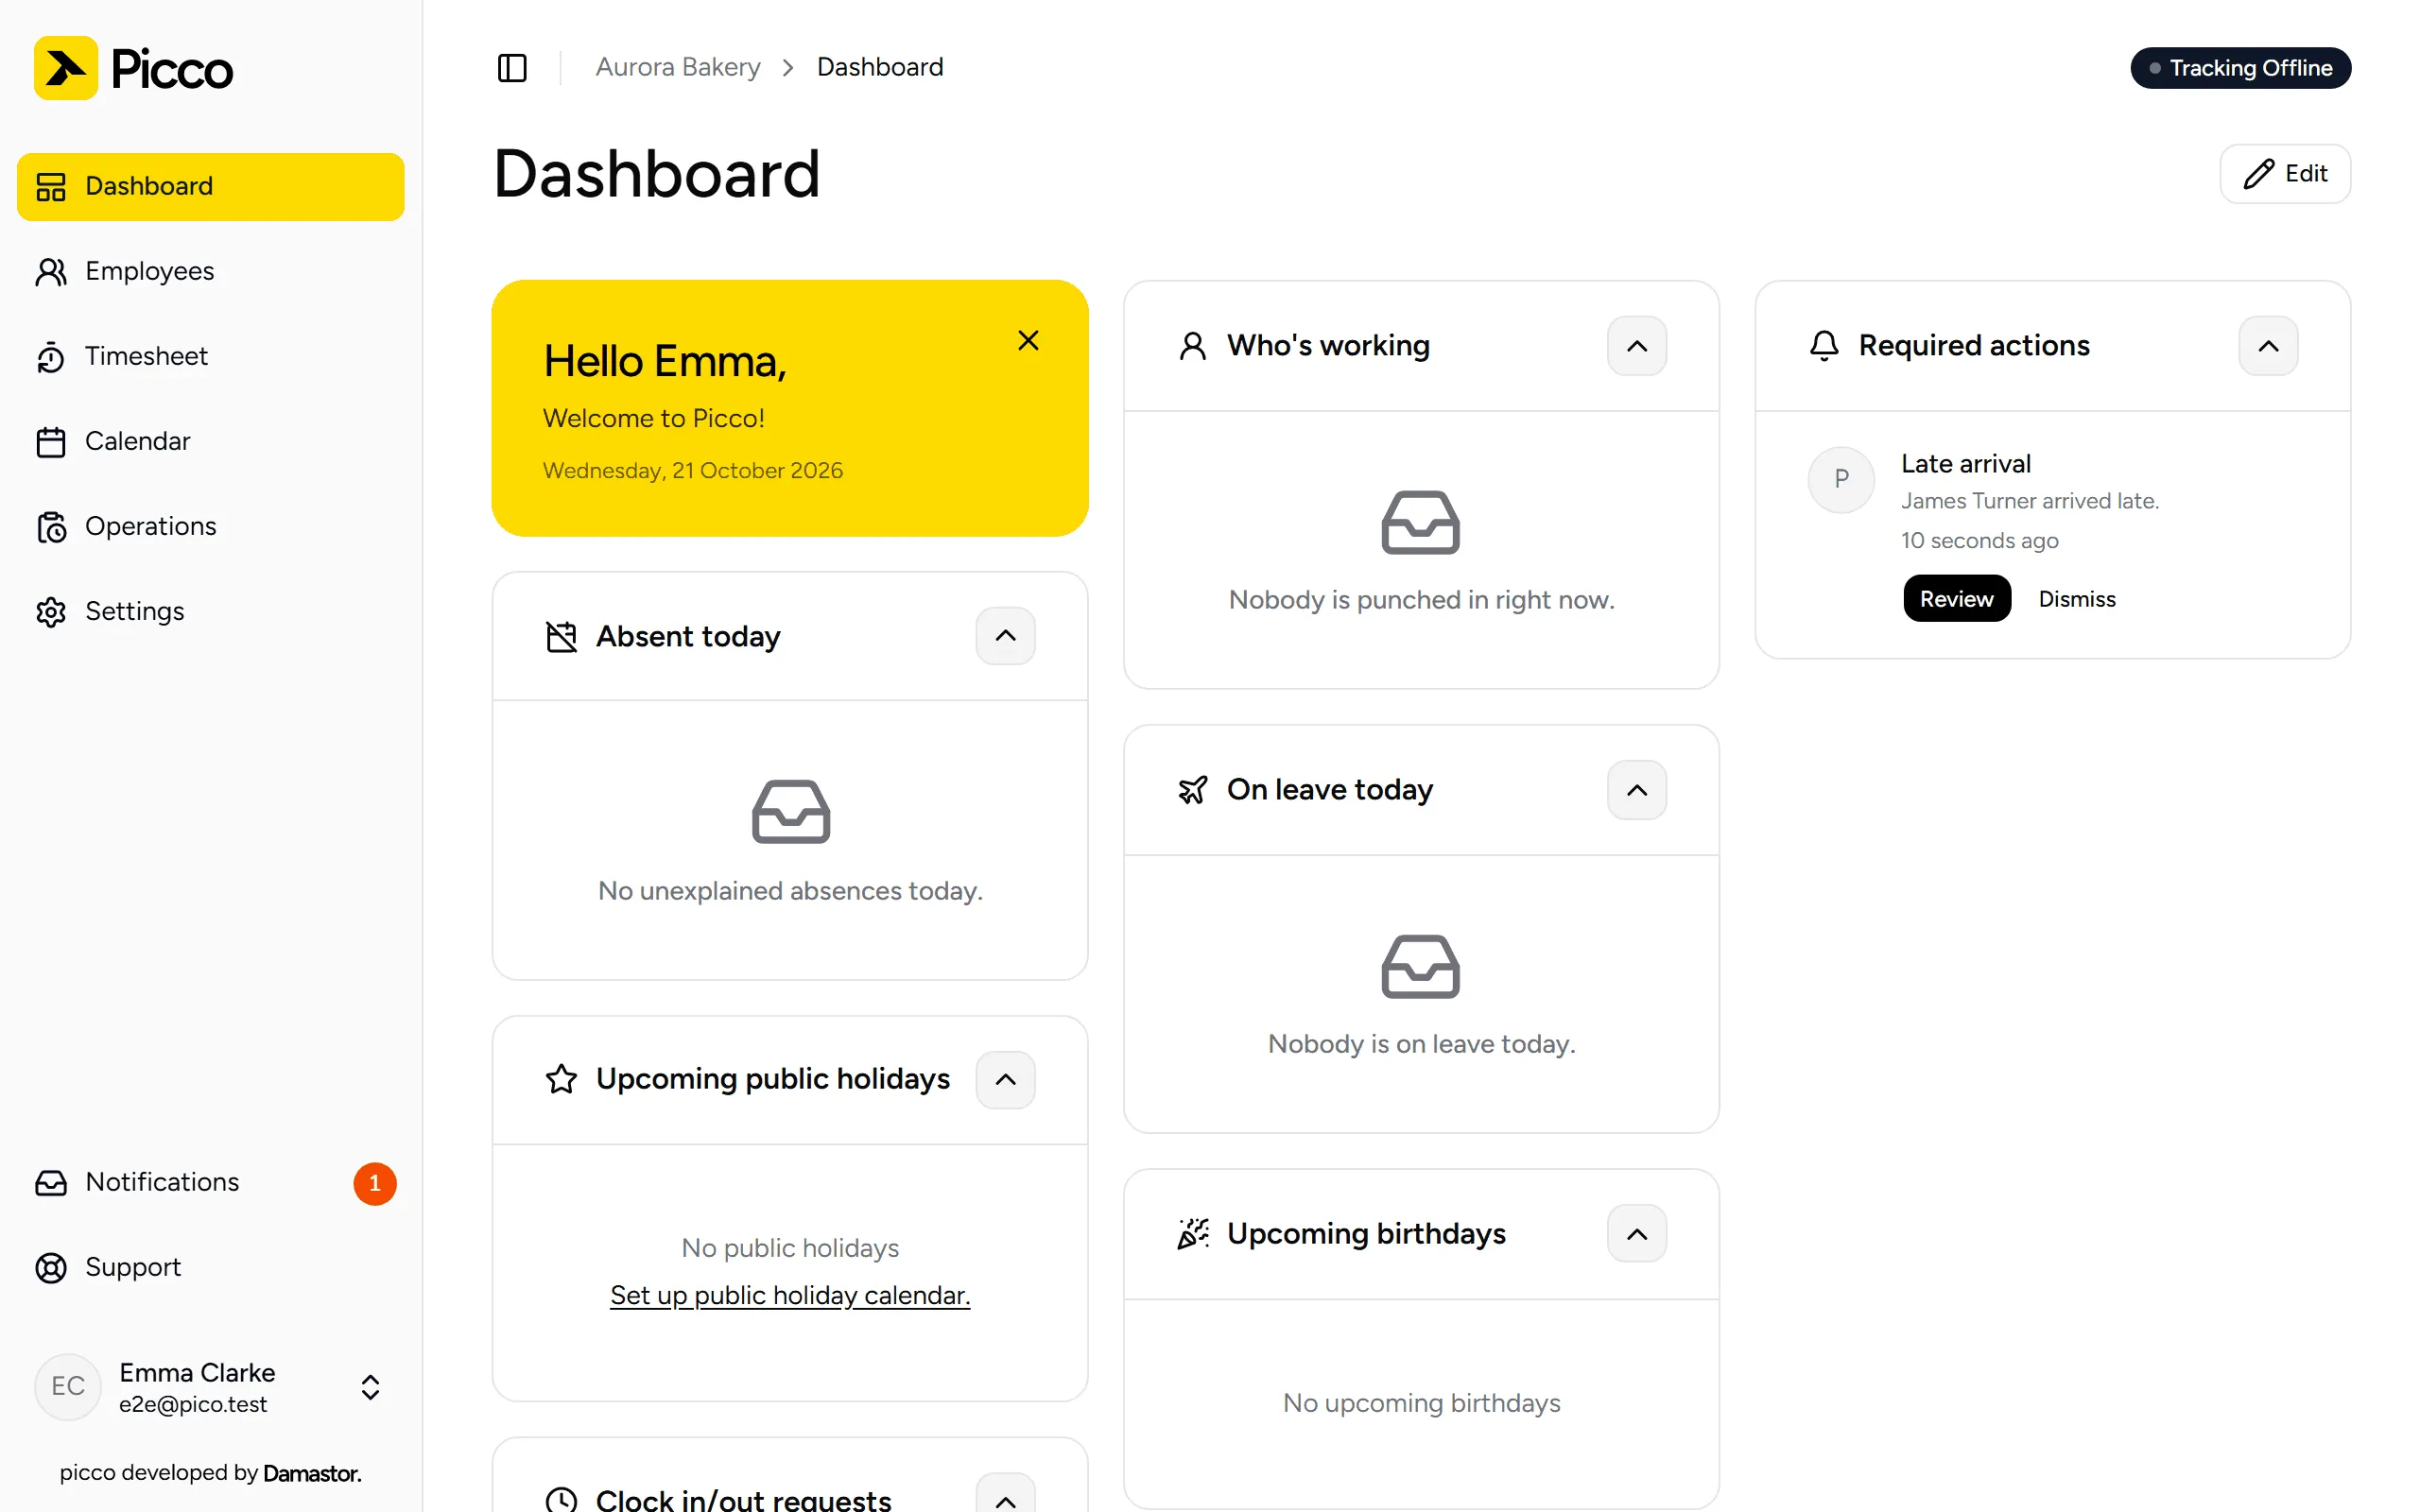
Task: Toggle the sidebar panel icon
Action: pos(512,68)
